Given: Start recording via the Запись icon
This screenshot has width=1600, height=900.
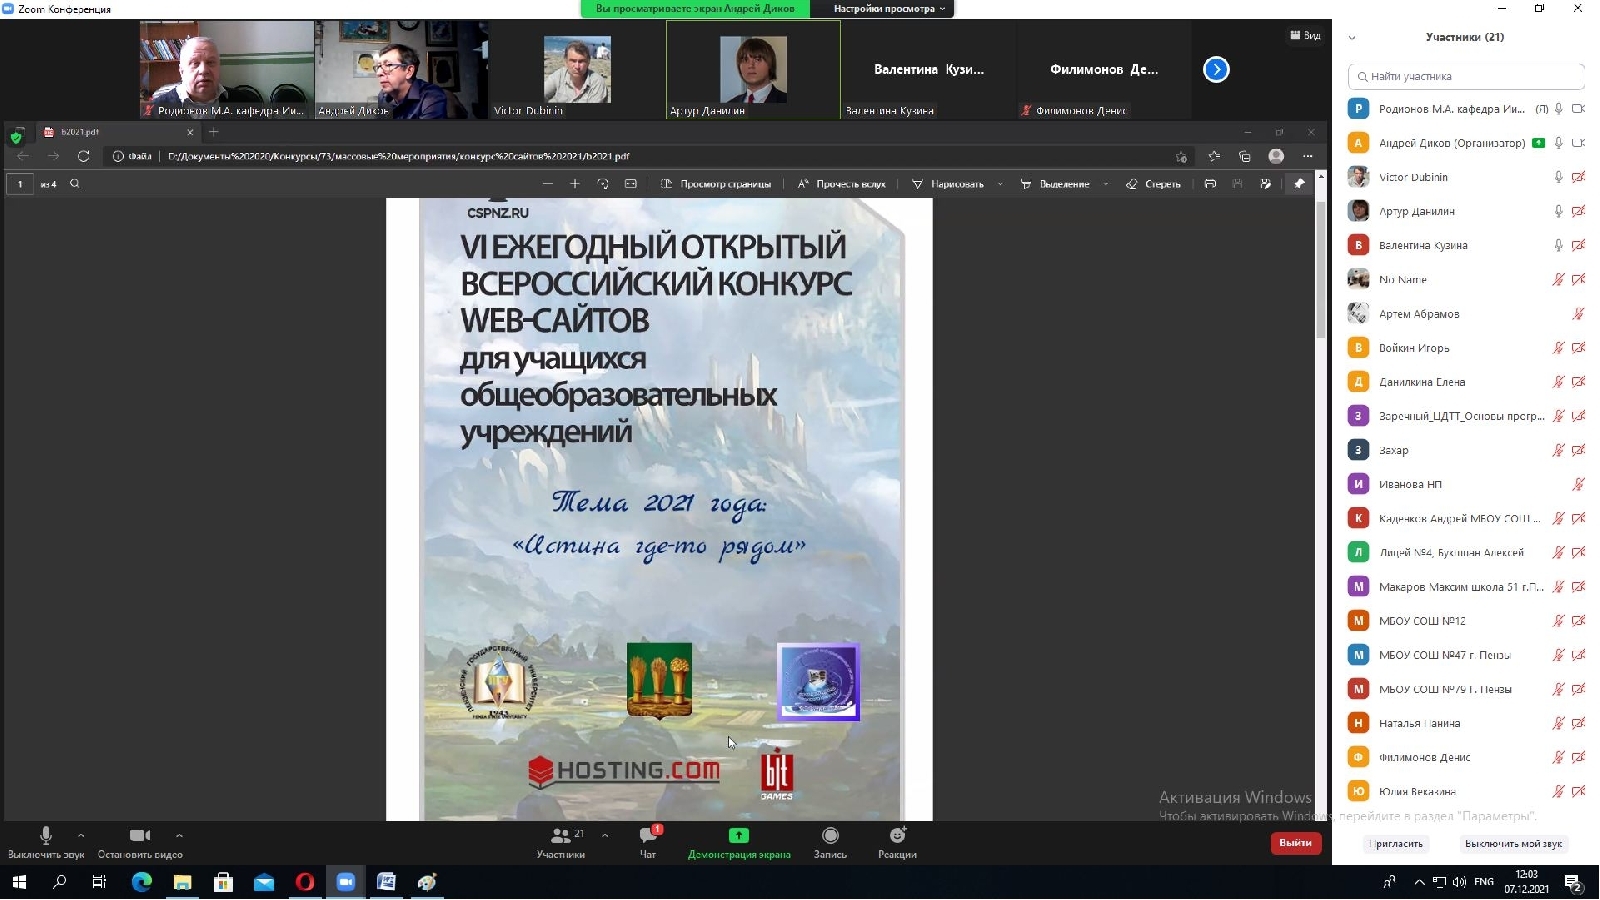Looking at the screenshot, I should [x=830, y=842].
